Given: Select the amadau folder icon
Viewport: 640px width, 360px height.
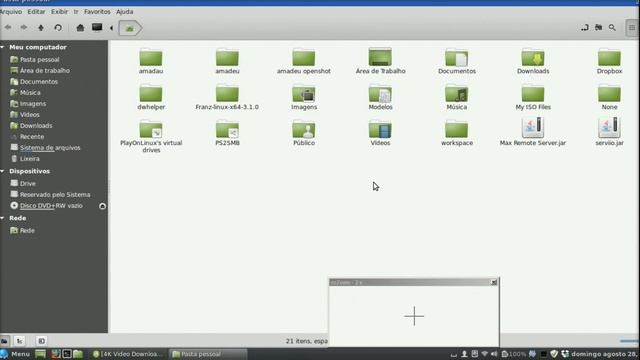Looking at the screenshot, I should click(x=151, y=58).
